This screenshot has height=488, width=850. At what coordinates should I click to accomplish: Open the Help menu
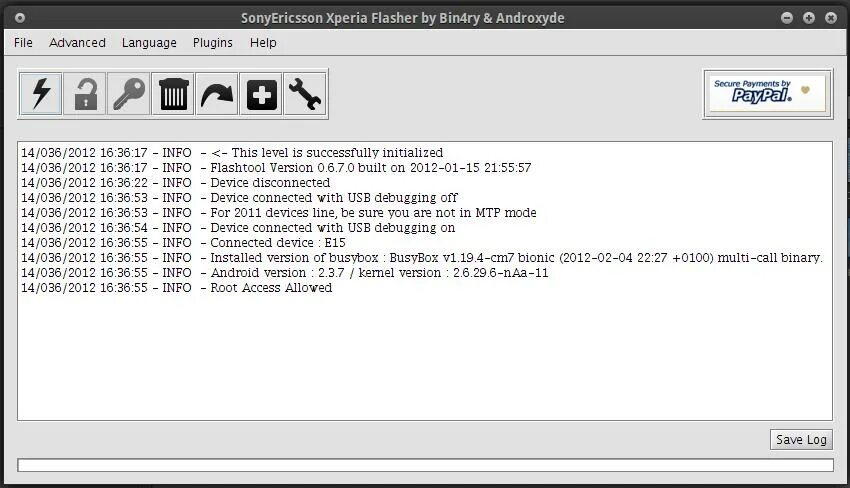(x=263, y=42)
